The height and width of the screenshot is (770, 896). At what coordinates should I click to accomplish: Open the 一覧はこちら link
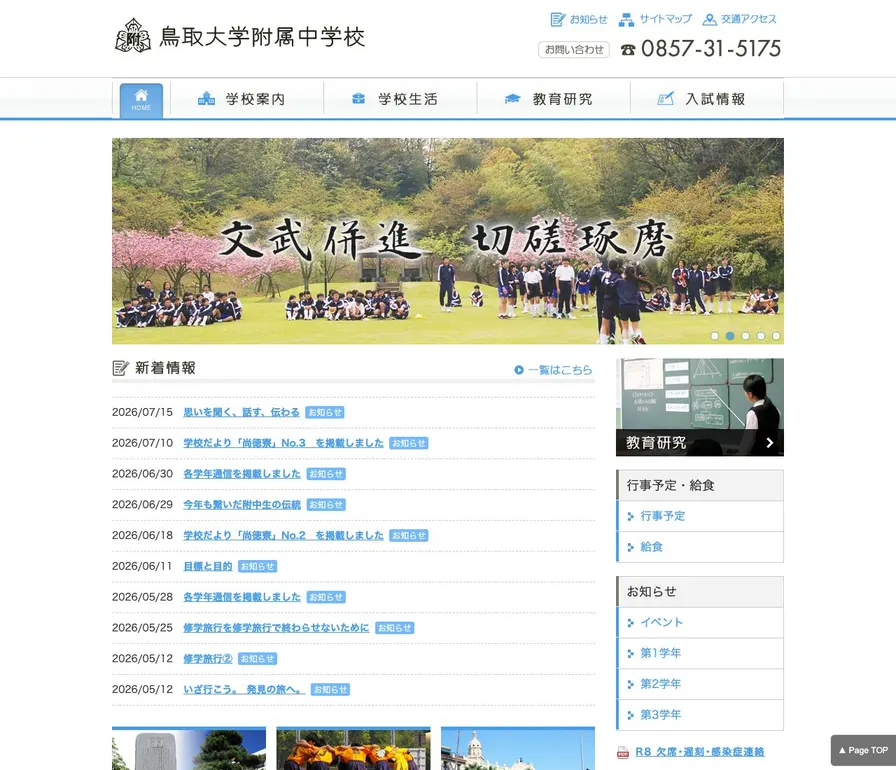coord(559,370)
